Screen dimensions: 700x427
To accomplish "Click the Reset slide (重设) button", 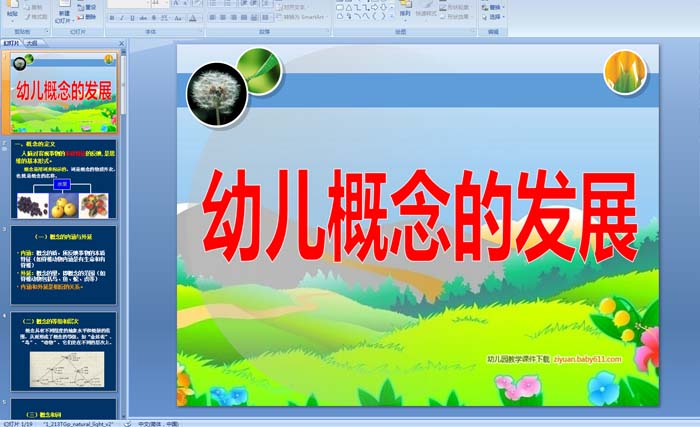I will [x=87, y=8].
